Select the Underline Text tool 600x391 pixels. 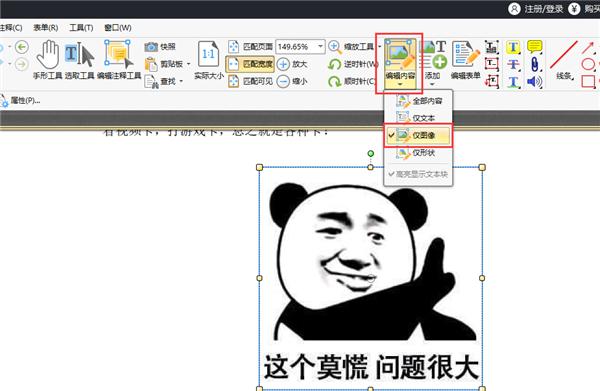click(513, 81)
